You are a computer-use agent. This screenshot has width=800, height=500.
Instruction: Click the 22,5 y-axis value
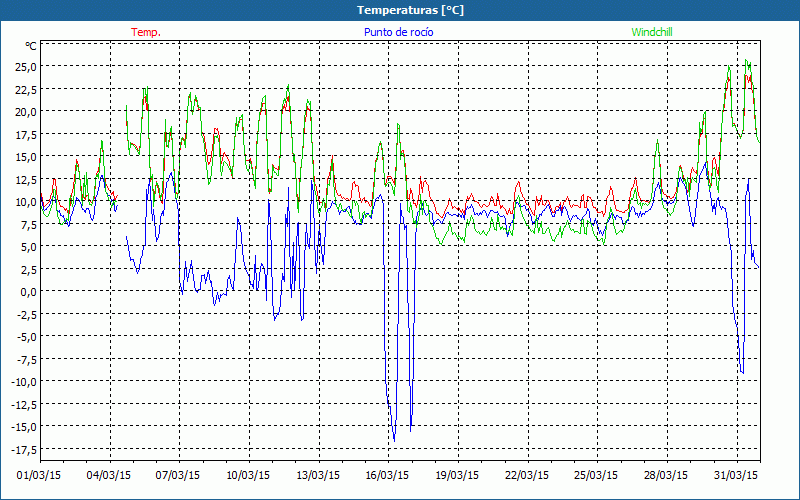26,89
